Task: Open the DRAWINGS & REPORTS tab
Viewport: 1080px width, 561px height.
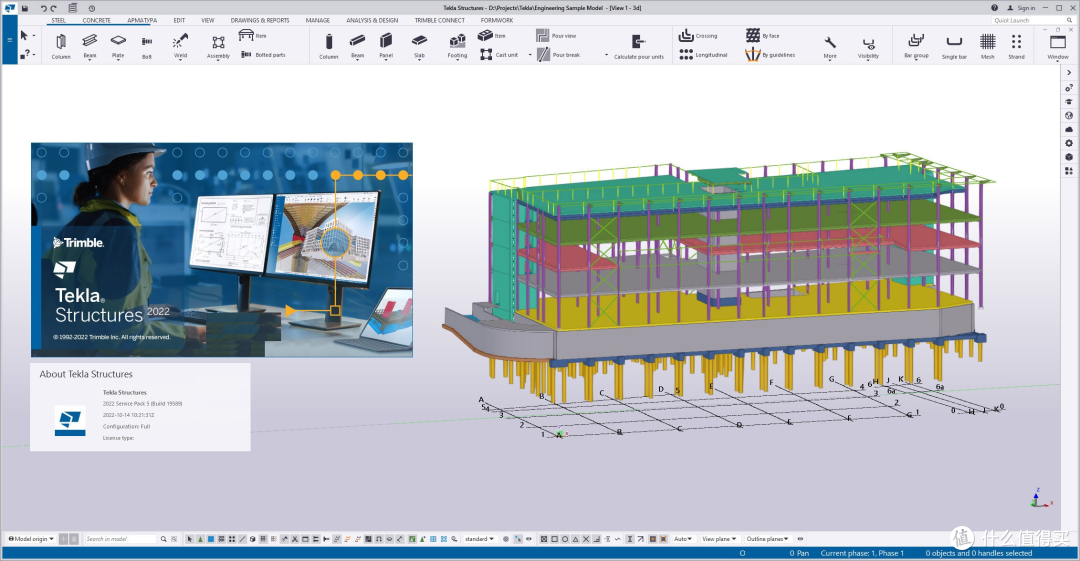Action: click(x=260, y=21)
